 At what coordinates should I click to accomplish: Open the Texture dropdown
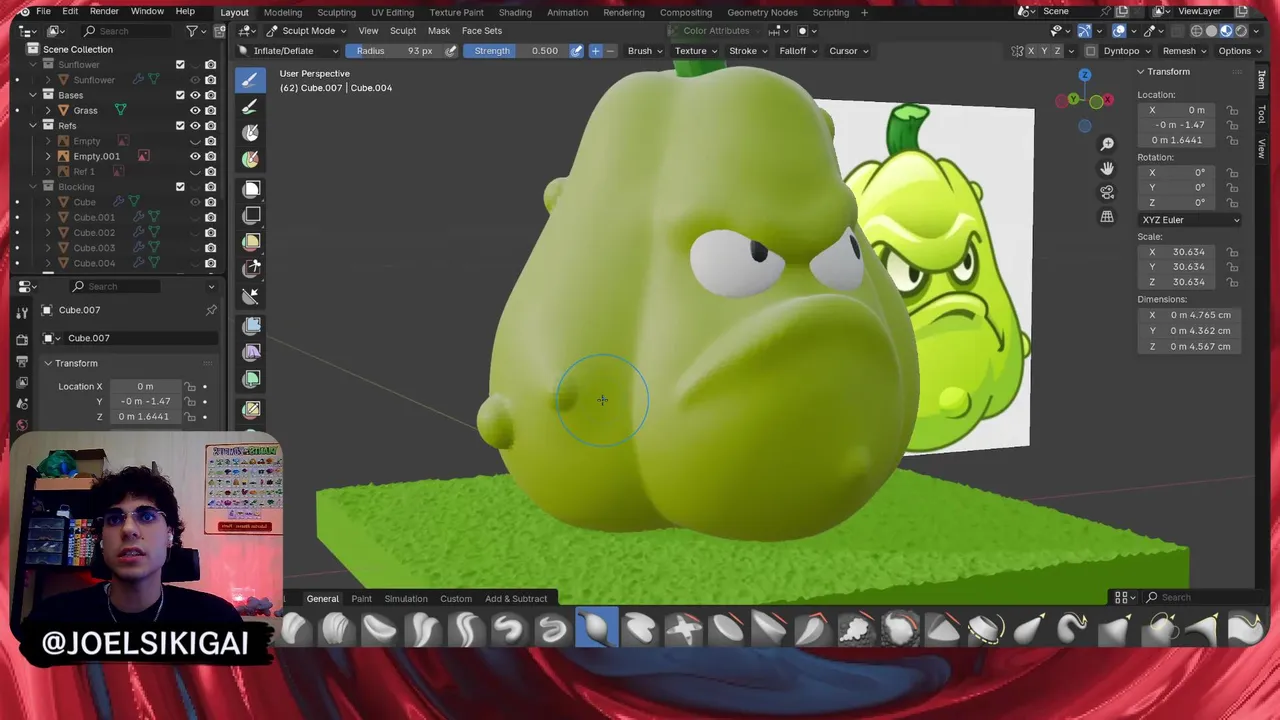pyautogui.click(x=695, y=51)
